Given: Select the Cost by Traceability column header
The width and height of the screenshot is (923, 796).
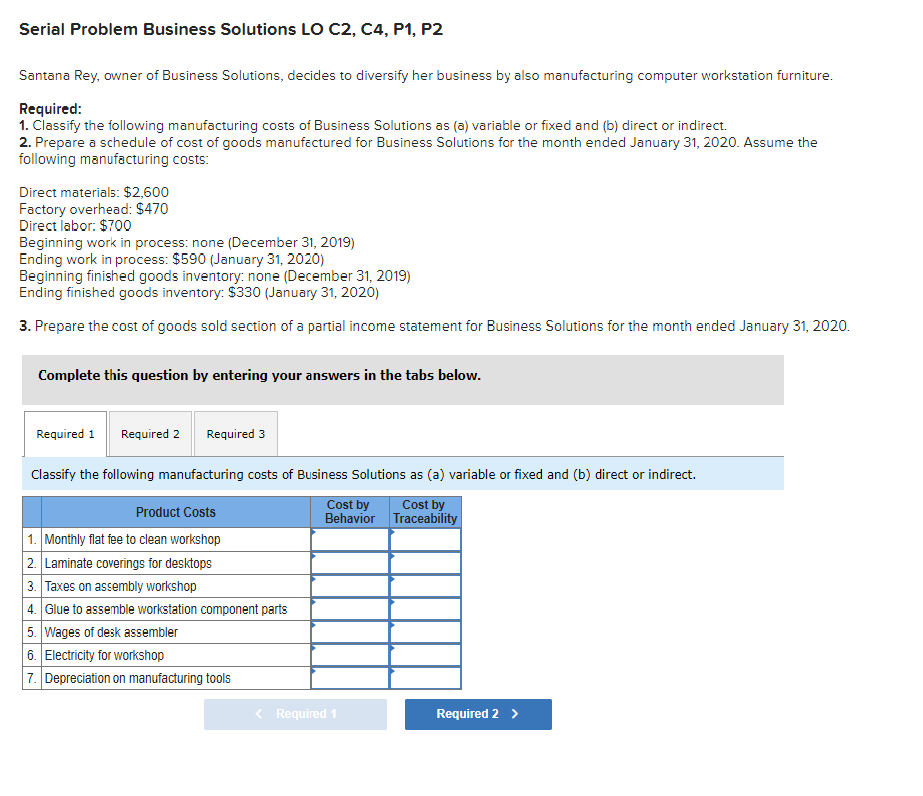Looking at the screenshot, I should click(425, 512).
